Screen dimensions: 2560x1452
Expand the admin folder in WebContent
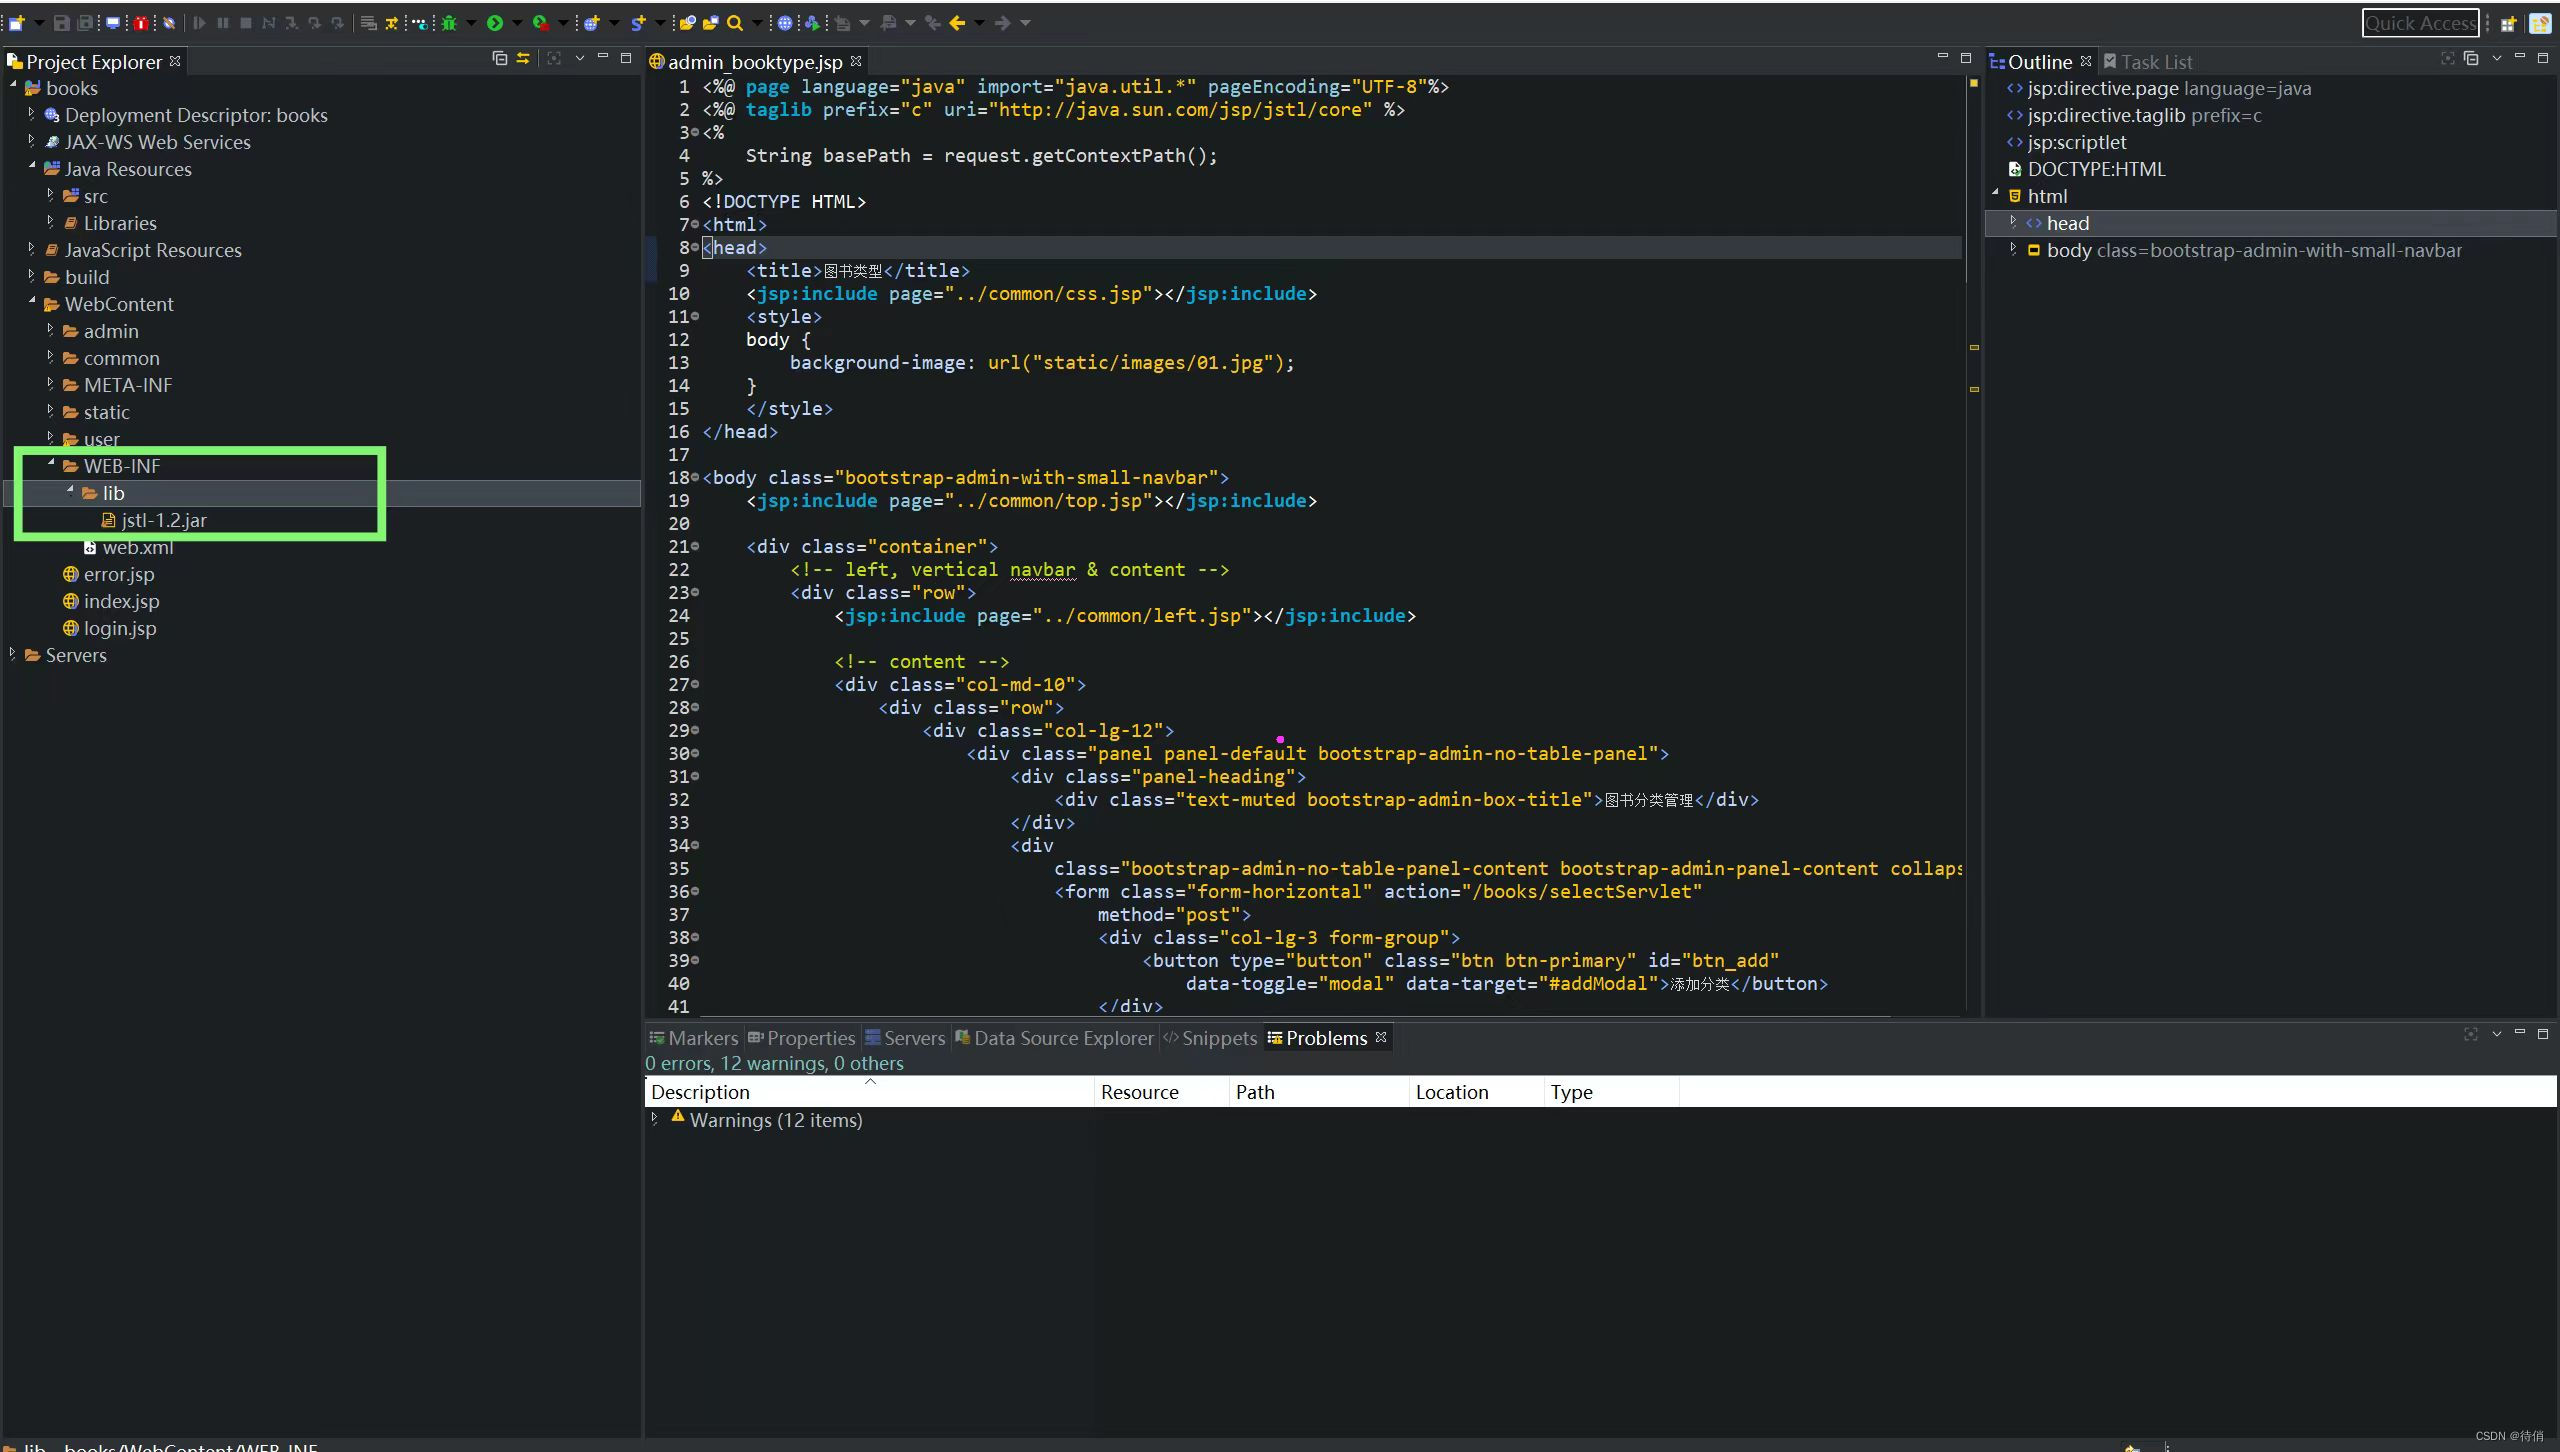[50, 330]
